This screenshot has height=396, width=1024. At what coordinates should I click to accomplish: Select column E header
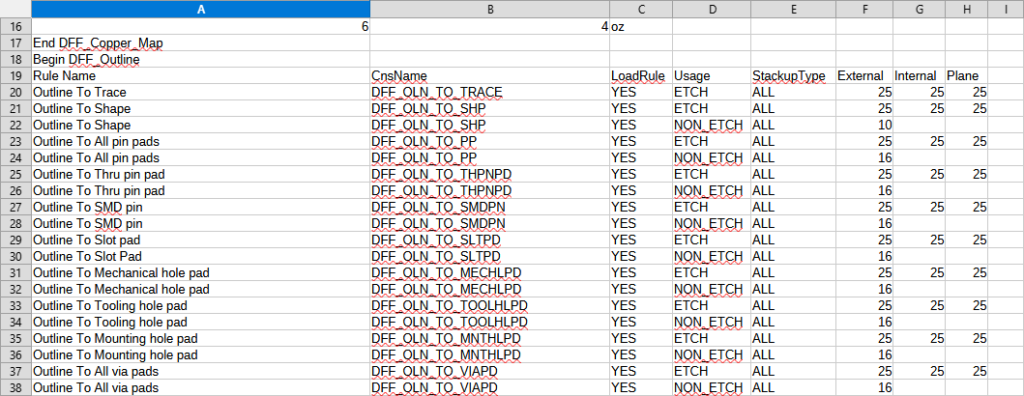[x=793, y=8]
